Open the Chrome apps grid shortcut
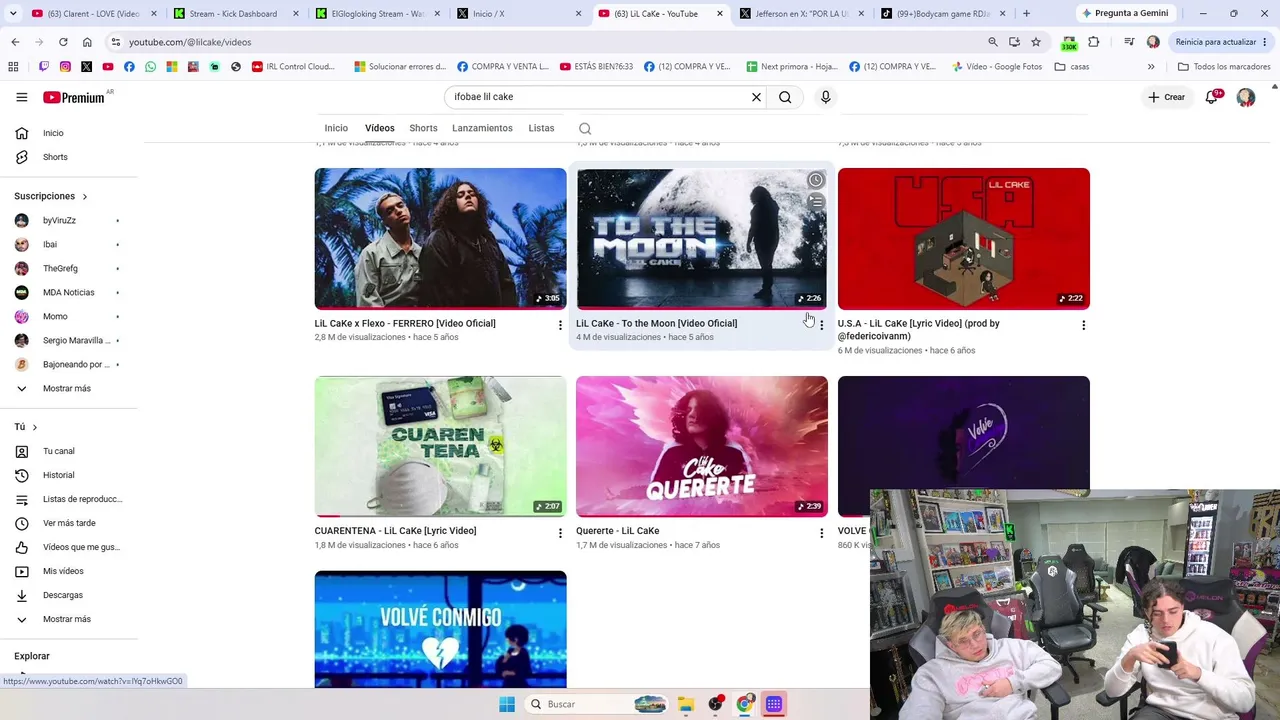 (13, 67)
